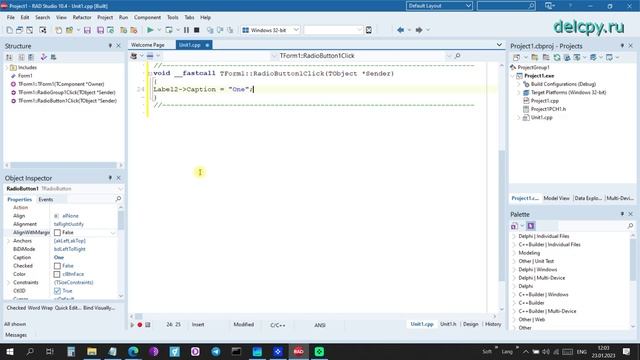Toggle the AlignWithMargins checkbox
The height and width of the screenshot is (360, 640).
(x=57, y=233)
